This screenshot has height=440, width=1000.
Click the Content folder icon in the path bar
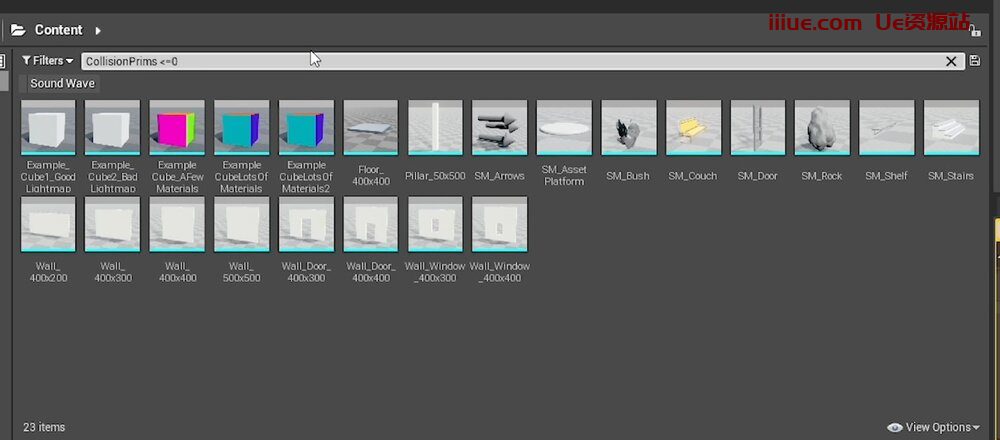coord(18,30)
